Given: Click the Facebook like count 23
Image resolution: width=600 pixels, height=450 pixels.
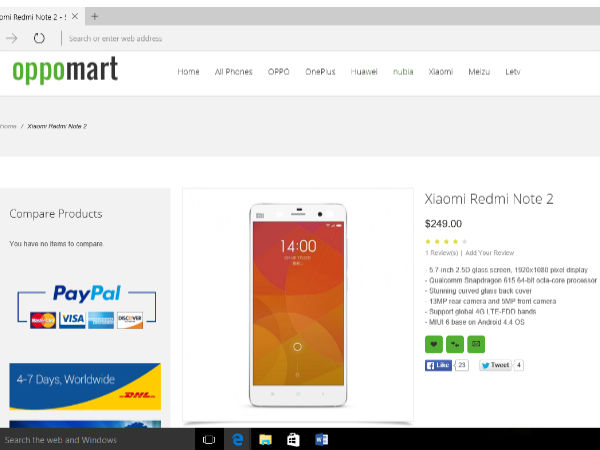Looking at the screenshot, I should (462, 365).
